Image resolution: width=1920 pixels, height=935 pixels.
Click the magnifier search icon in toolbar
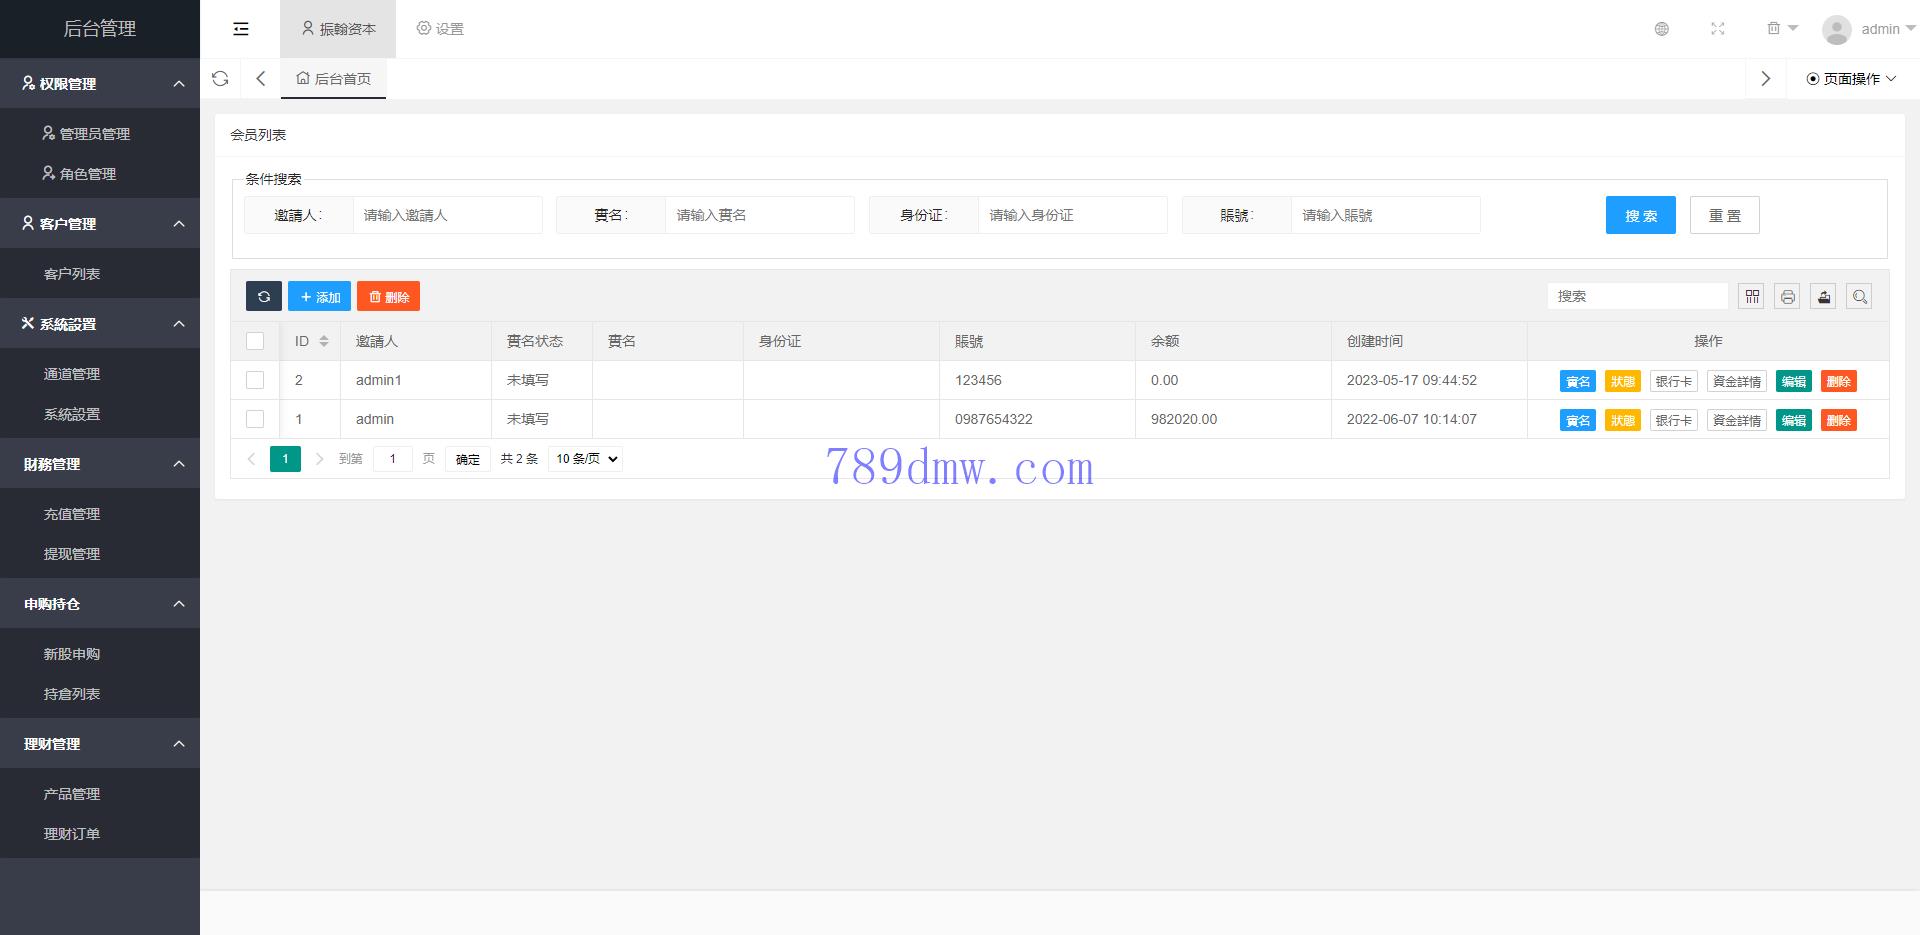tap(1859, 297)
